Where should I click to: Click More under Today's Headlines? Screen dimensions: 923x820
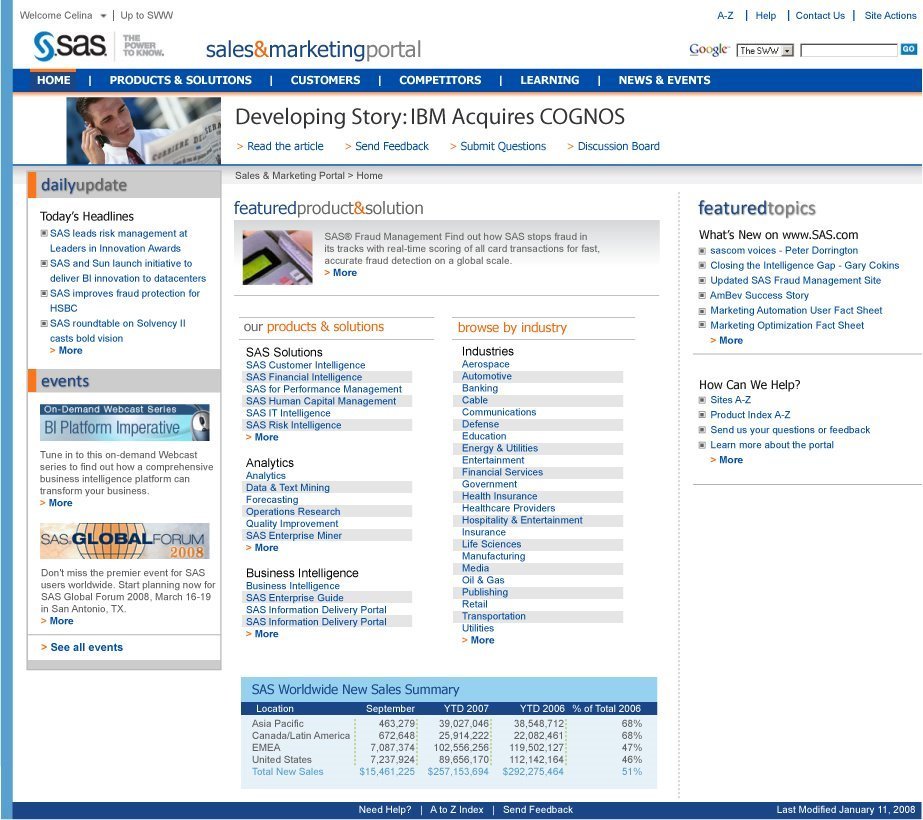tap(70, 350)
